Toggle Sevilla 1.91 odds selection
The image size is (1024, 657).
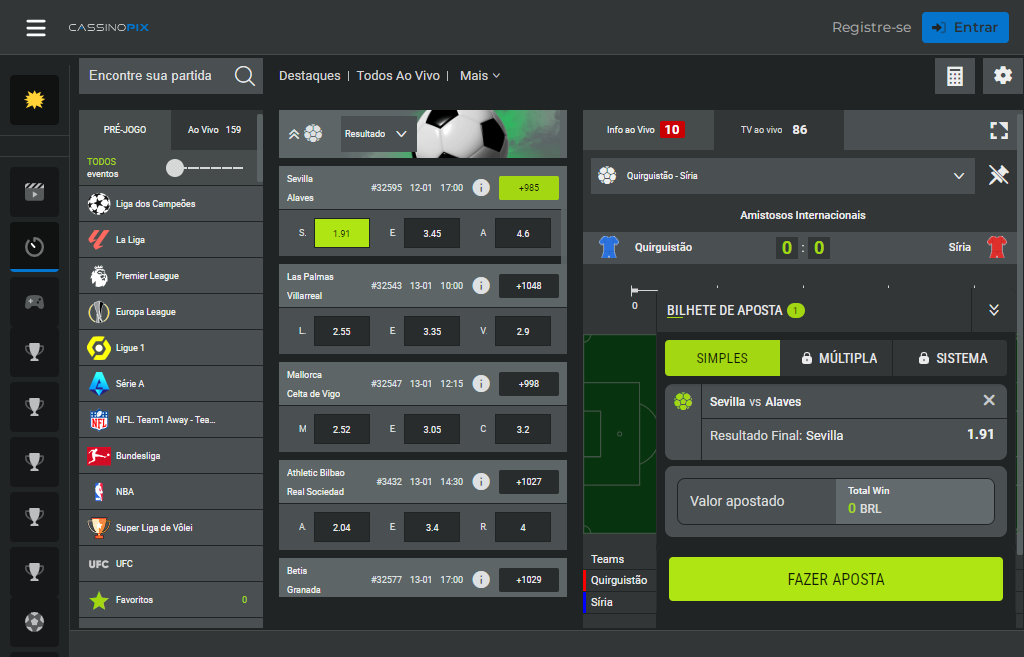pos(341,233)
